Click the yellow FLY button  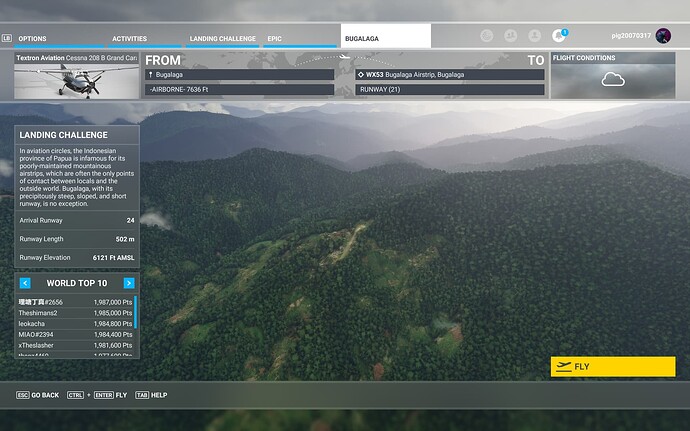pyautogui.click(x=612, y=367)
